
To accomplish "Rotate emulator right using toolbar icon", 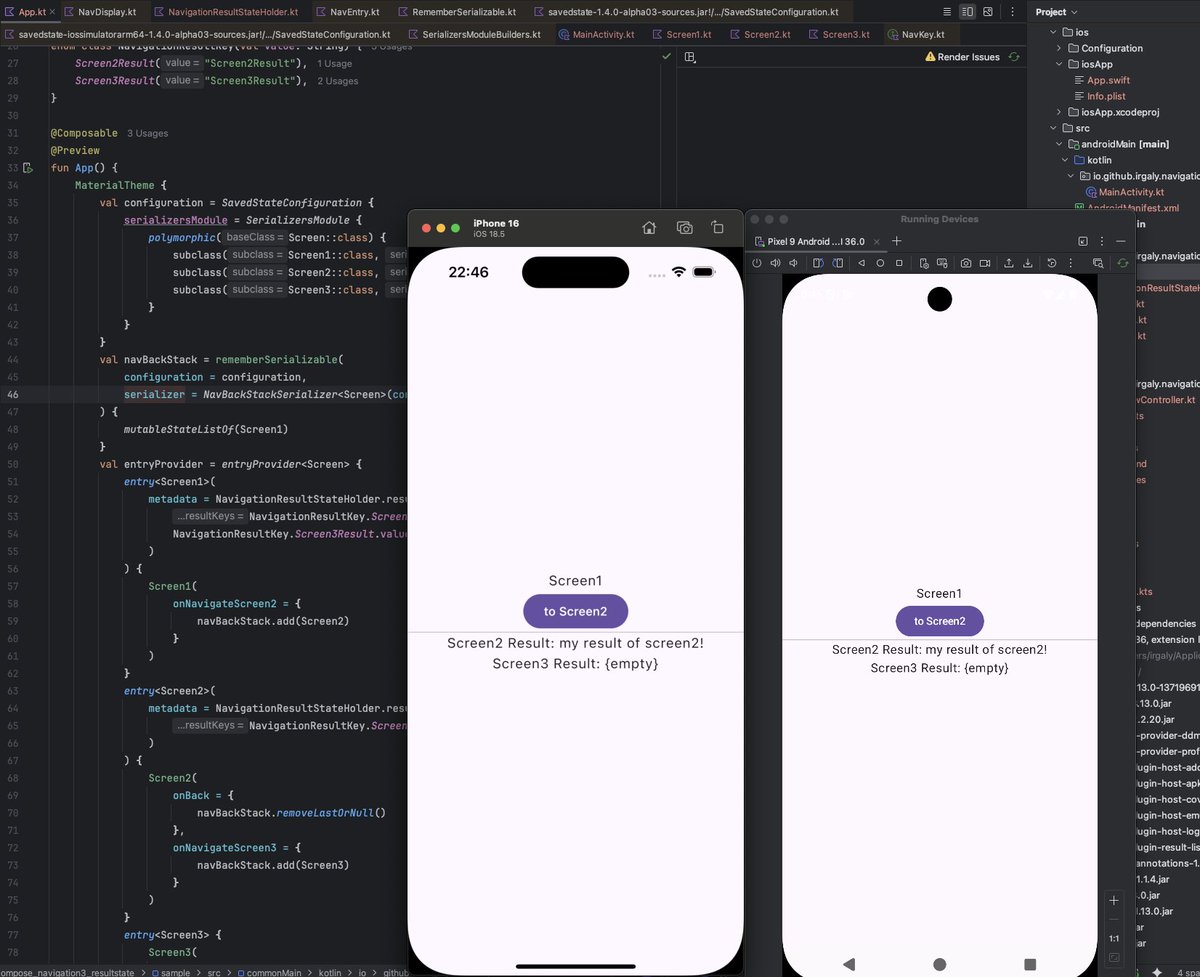I will [836, 263].
